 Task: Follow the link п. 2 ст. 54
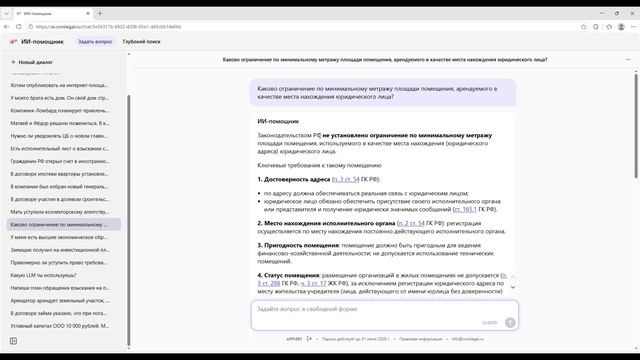[x=411, y=223]
